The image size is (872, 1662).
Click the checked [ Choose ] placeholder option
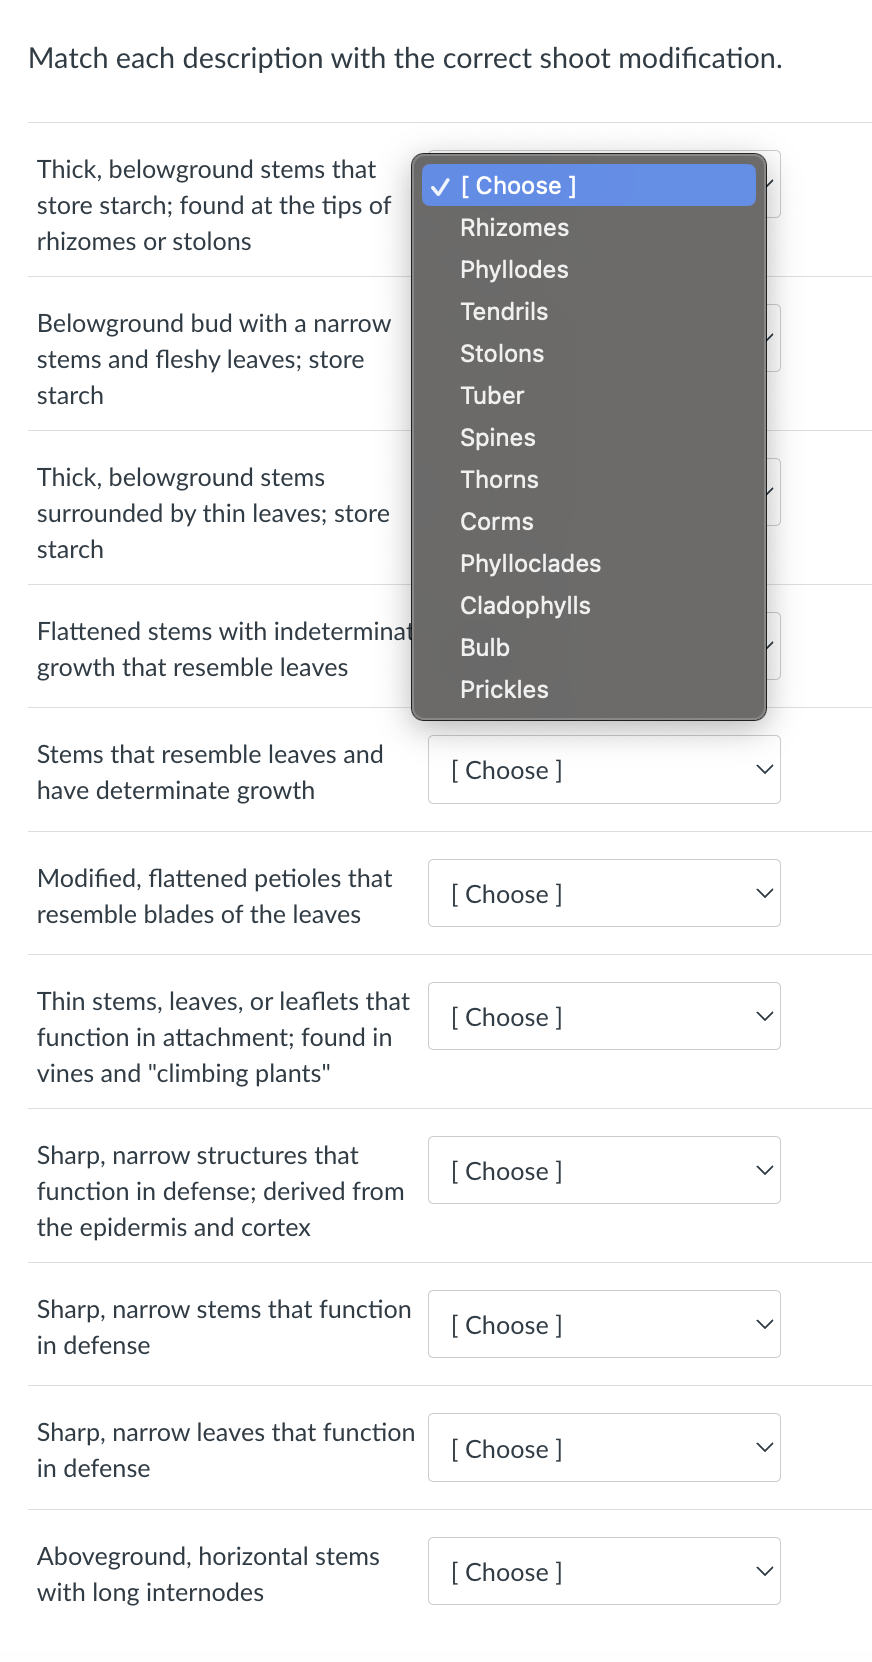(588, 186)
